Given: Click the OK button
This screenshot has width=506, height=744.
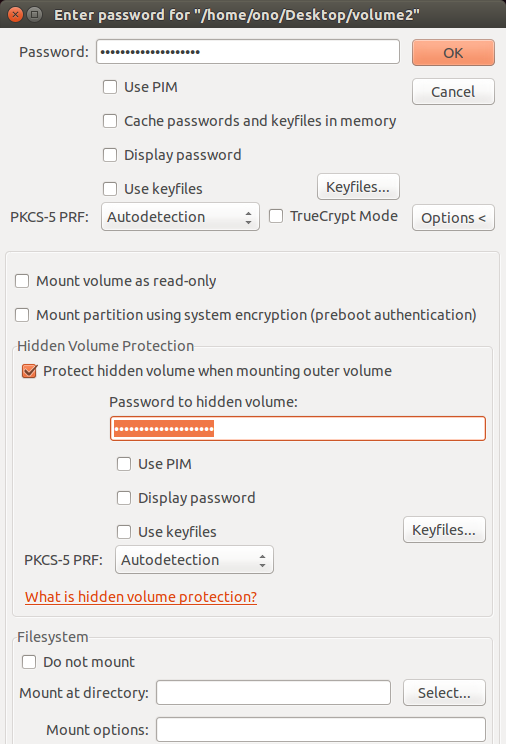Looking at the screenshot, I should (x=453, y=53).
